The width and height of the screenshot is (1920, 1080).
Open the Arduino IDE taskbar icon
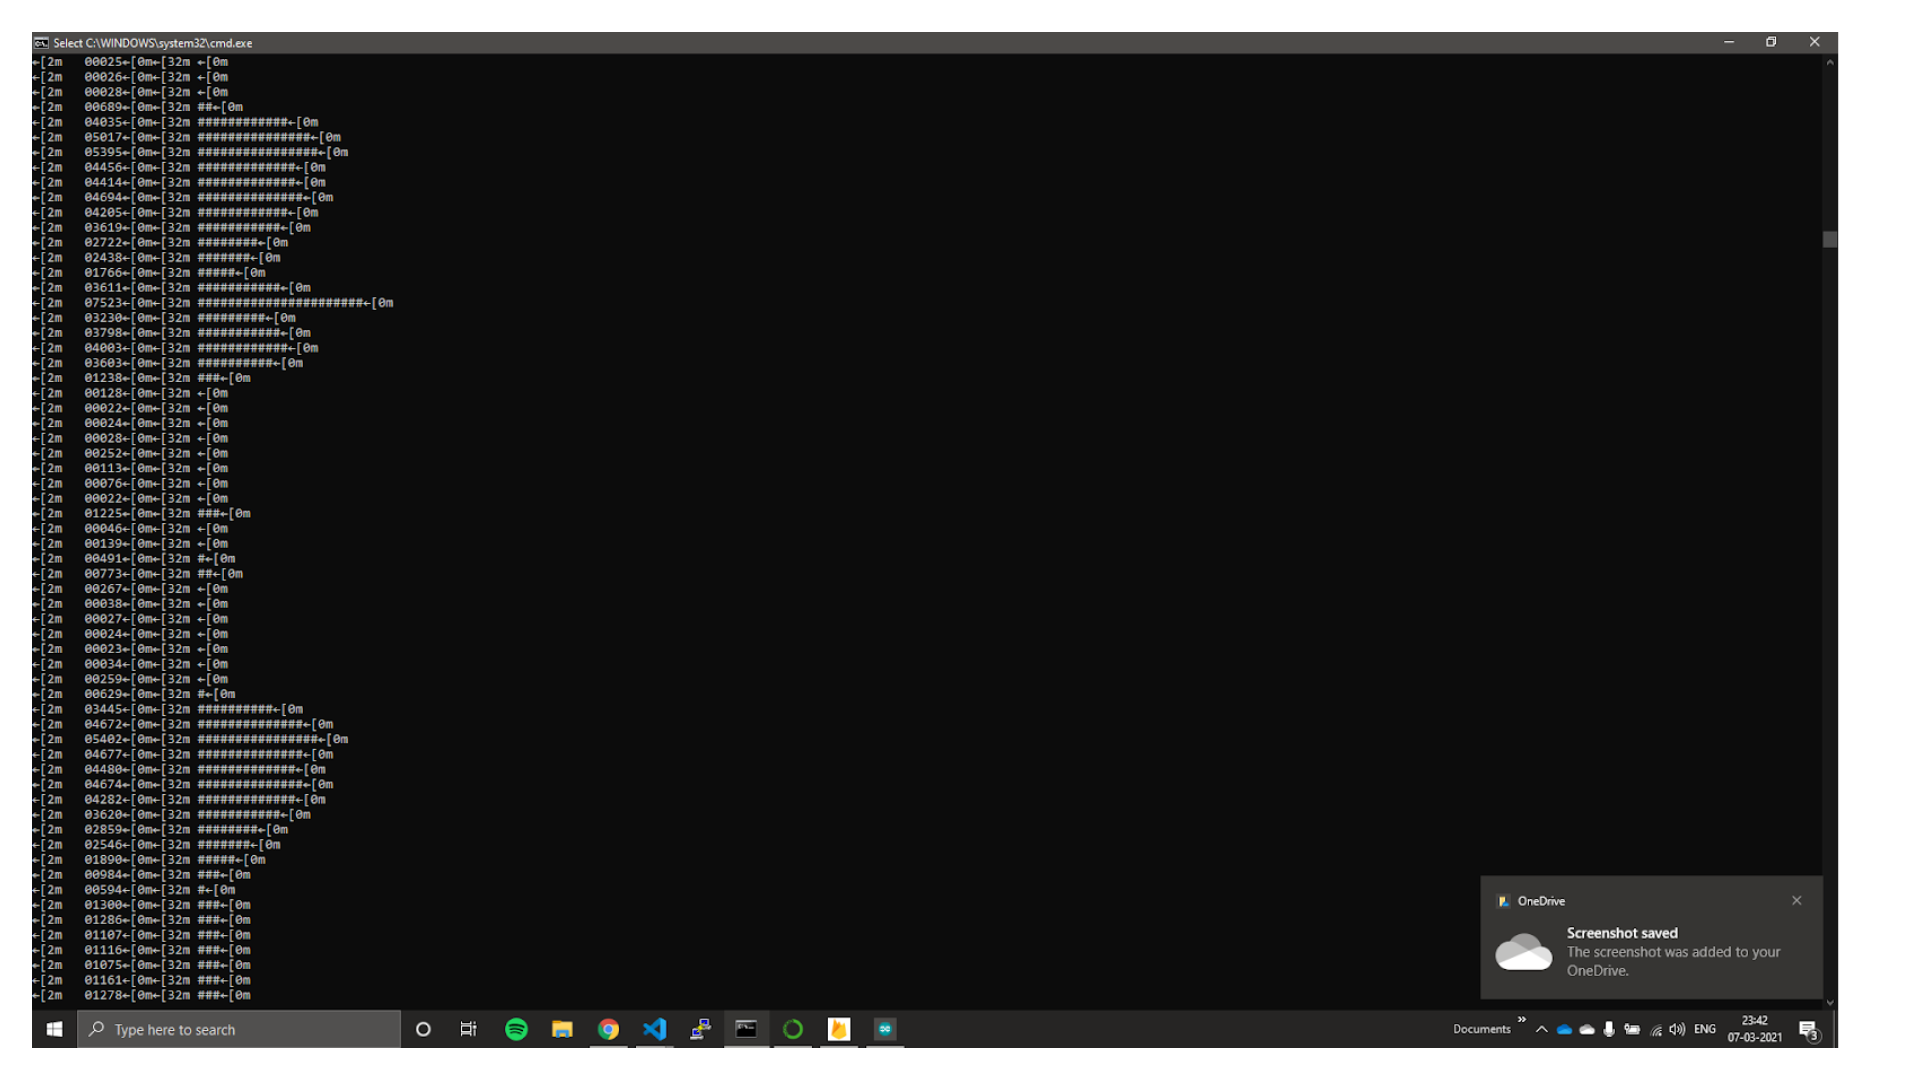885,1029
